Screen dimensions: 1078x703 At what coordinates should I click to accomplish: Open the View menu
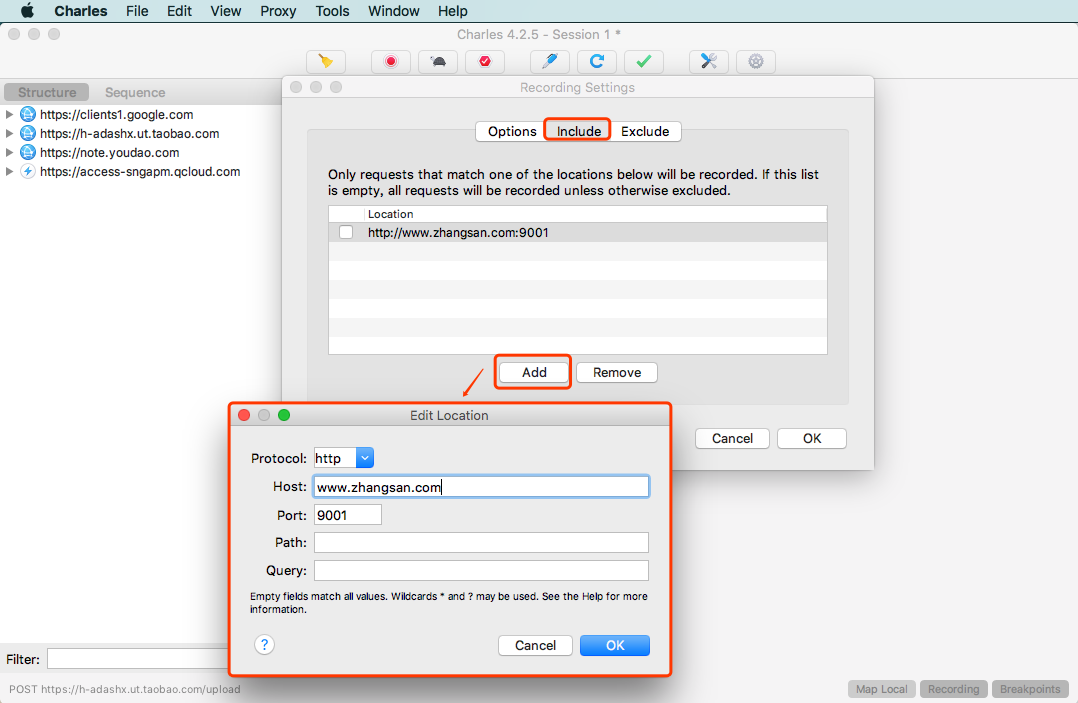(x=226, y=11)
